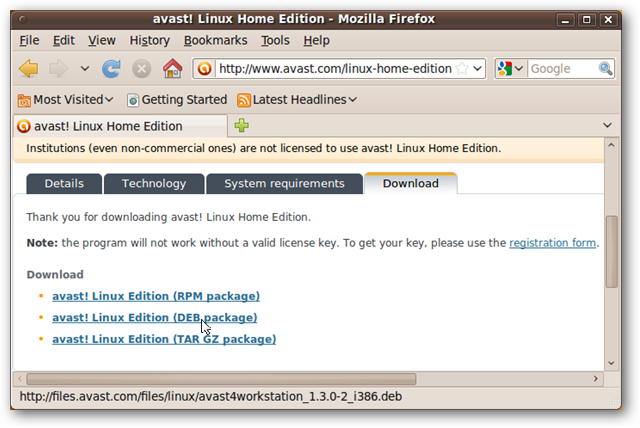Screen dimensions: 640x428
Task: Reload the page with the blue Refresh icon
Action: point(111,69)
